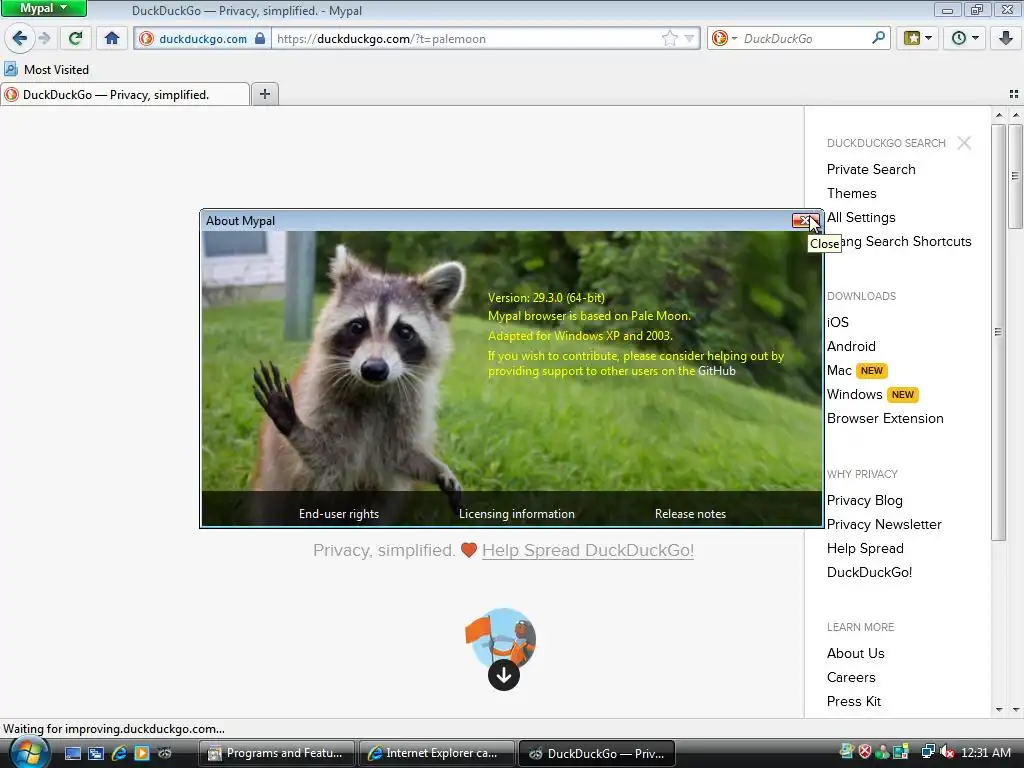
Task: Click the muted volume tray icon
Action: click(x=947, y=752)
